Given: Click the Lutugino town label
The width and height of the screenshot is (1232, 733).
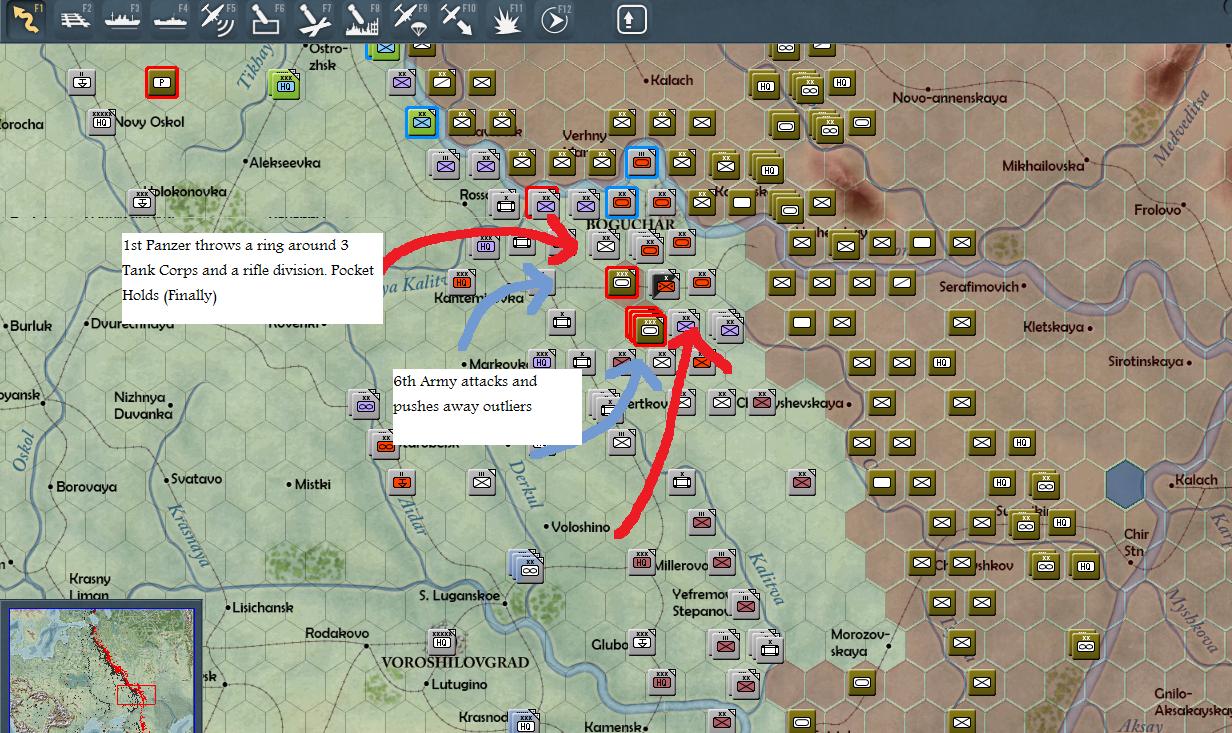Looking at the screenshot, I should [458, 685].
